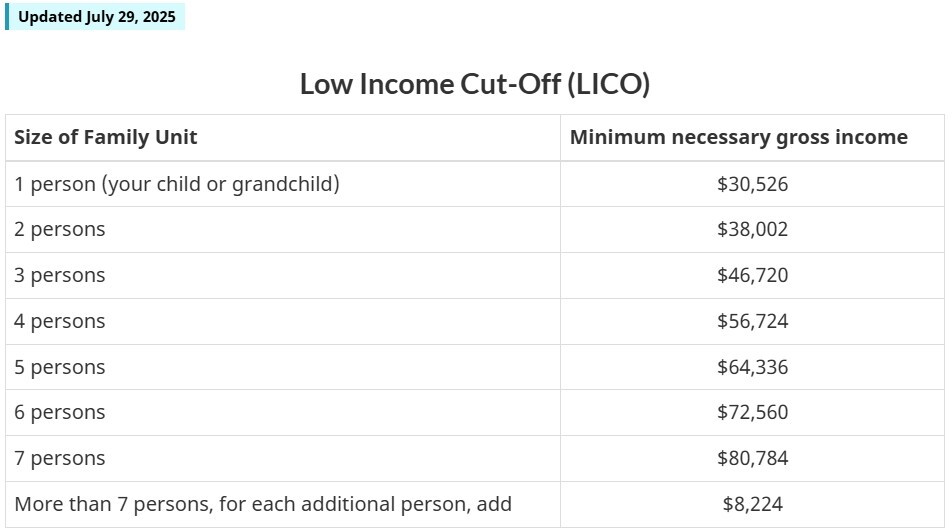The width and height of the screenshot is (952, 532).
Task: Select the $56,724 income cell
Action: point(752,322)
